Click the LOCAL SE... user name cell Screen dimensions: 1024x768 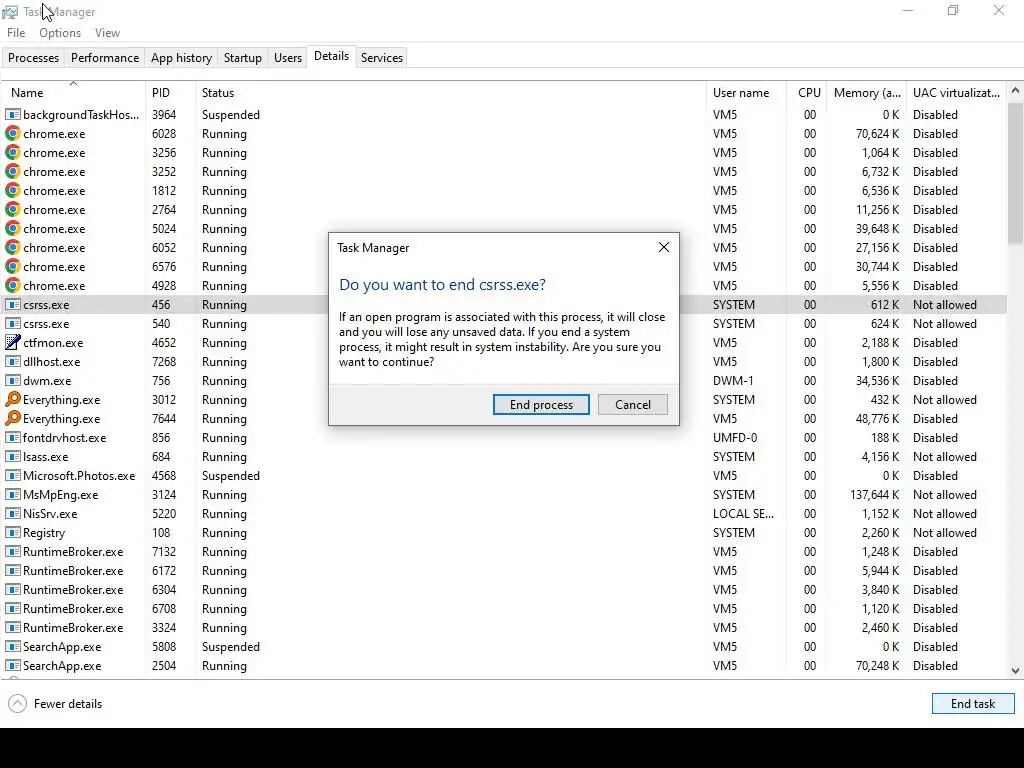(x=743, y=514)
